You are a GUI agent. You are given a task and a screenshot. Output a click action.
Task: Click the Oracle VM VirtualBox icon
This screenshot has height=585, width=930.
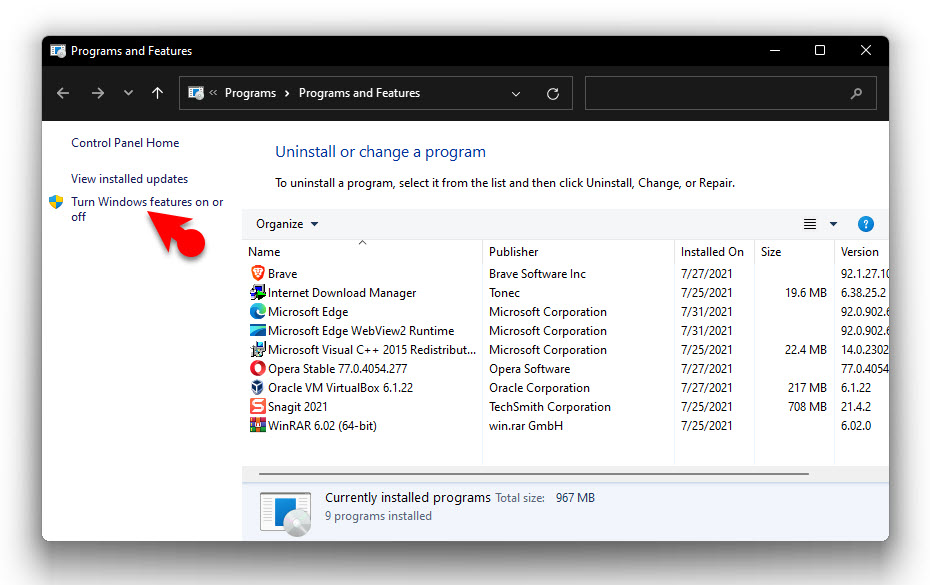[257, 387]
